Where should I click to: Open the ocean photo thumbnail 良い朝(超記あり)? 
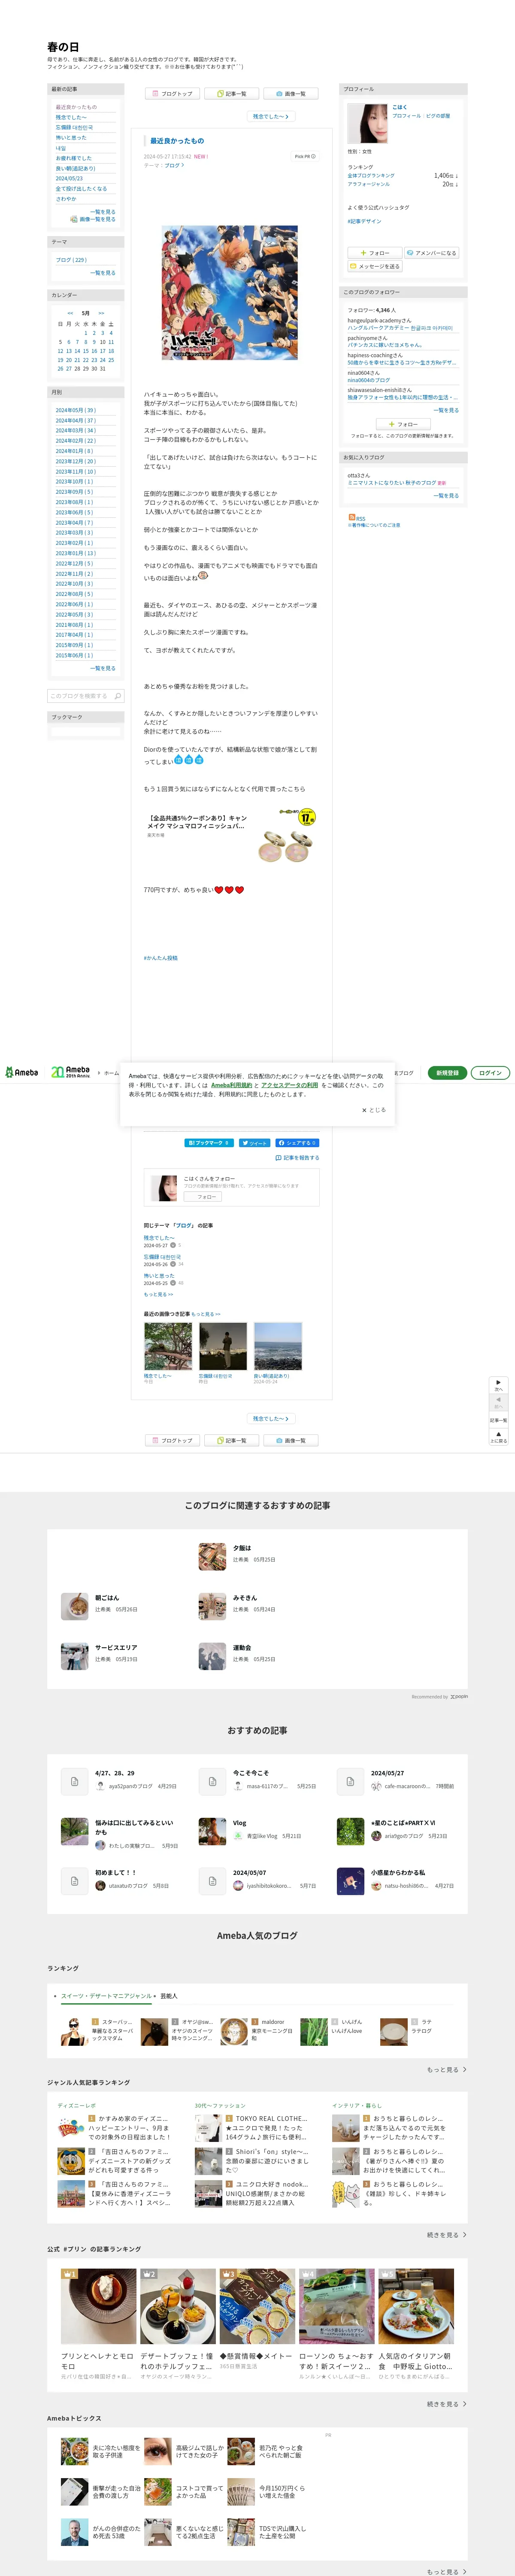tap(278, 1346)
